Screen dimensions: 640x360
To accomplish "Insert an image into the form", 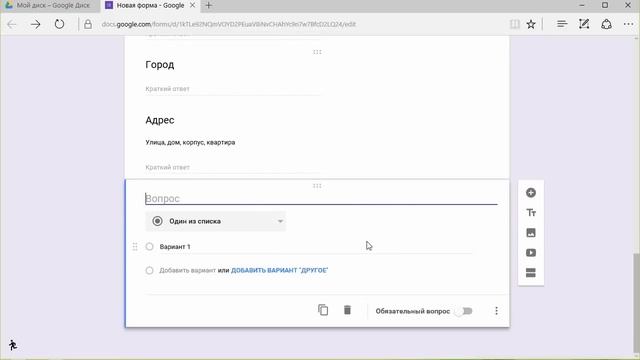I will click(x=531, y=233).
